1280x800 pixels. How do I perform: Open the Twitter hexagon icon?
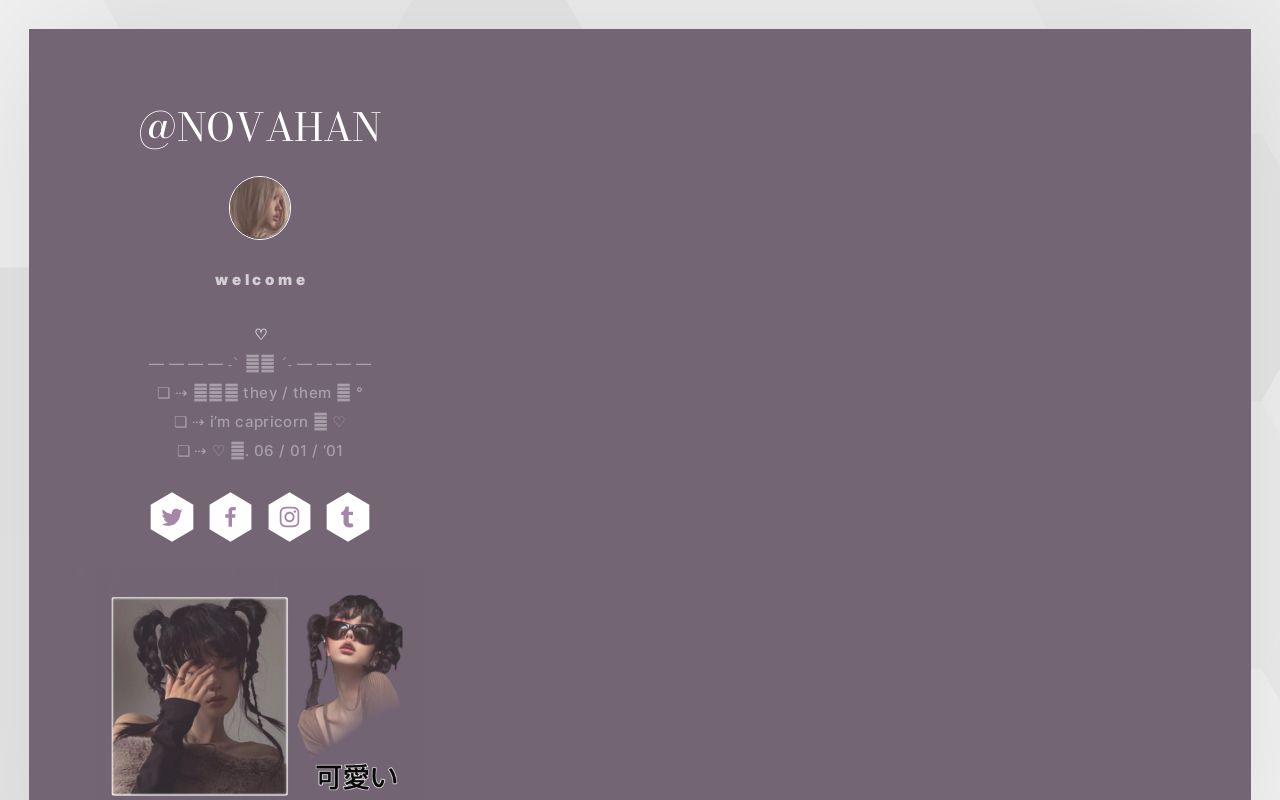tap(172, 517)
